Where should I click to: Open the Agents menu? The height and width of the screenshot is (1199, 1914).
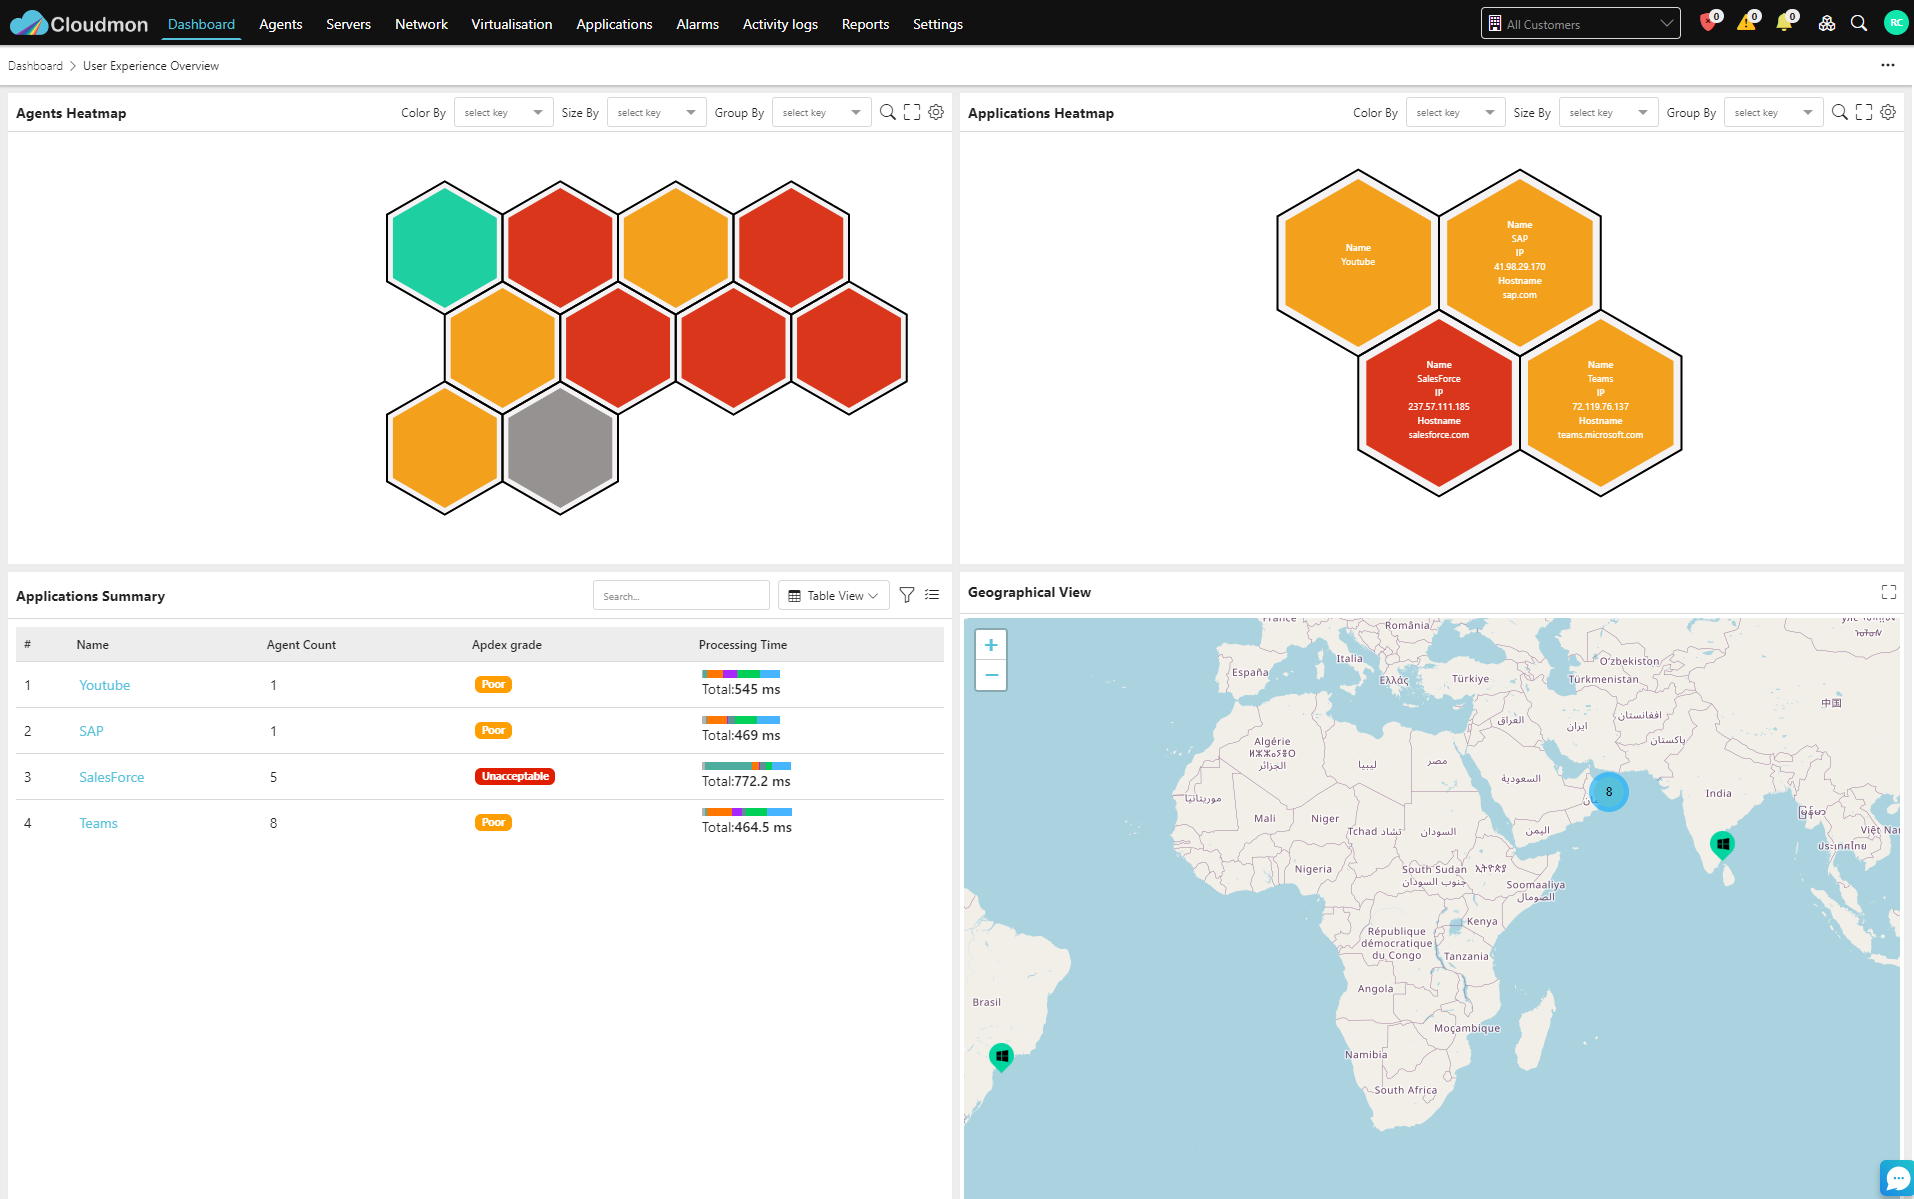coord(280,24)
